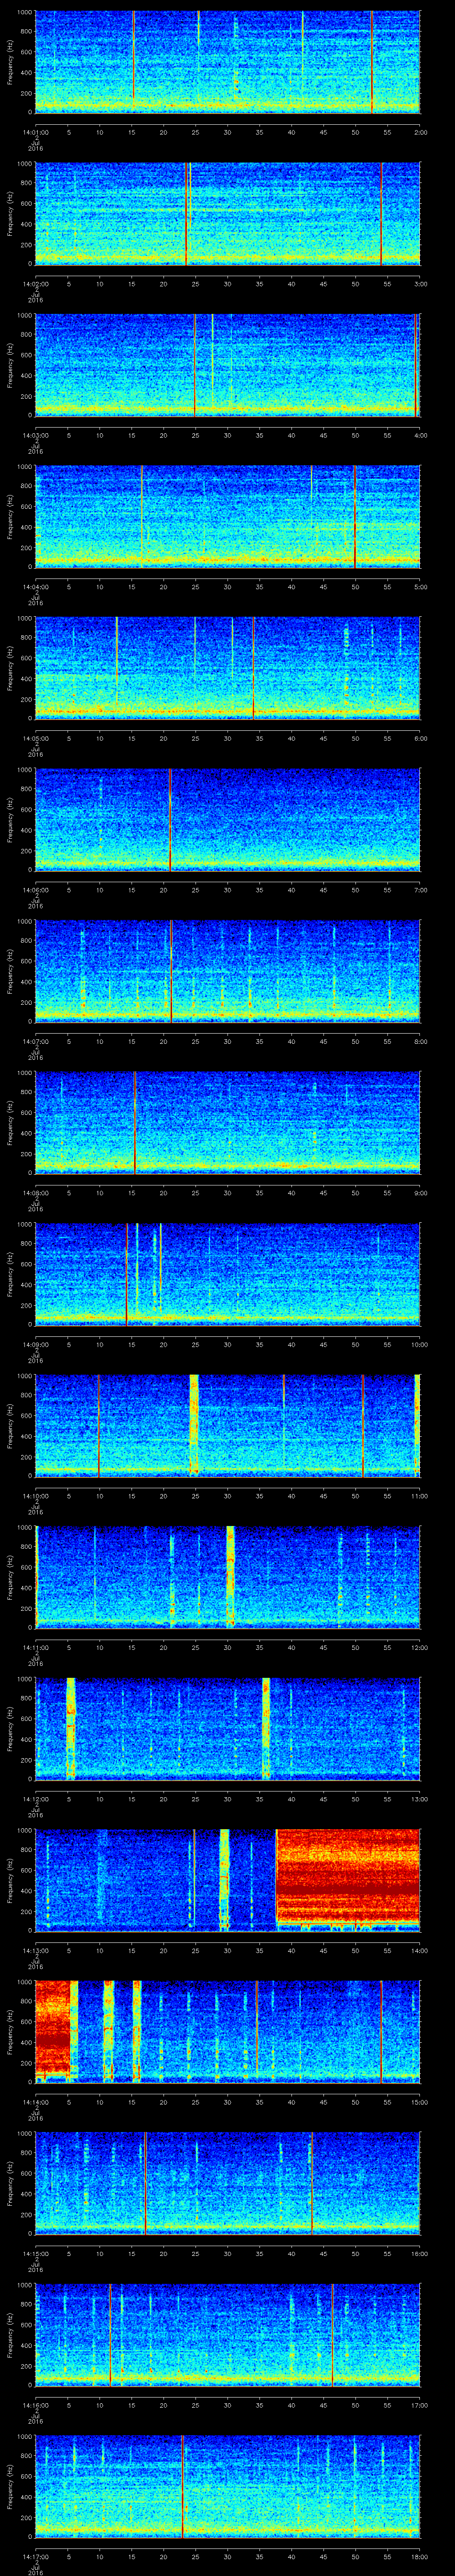Open the spectrogram panel starting at 14:03:00
The image size is (455, 2576).
coord(227,365)
